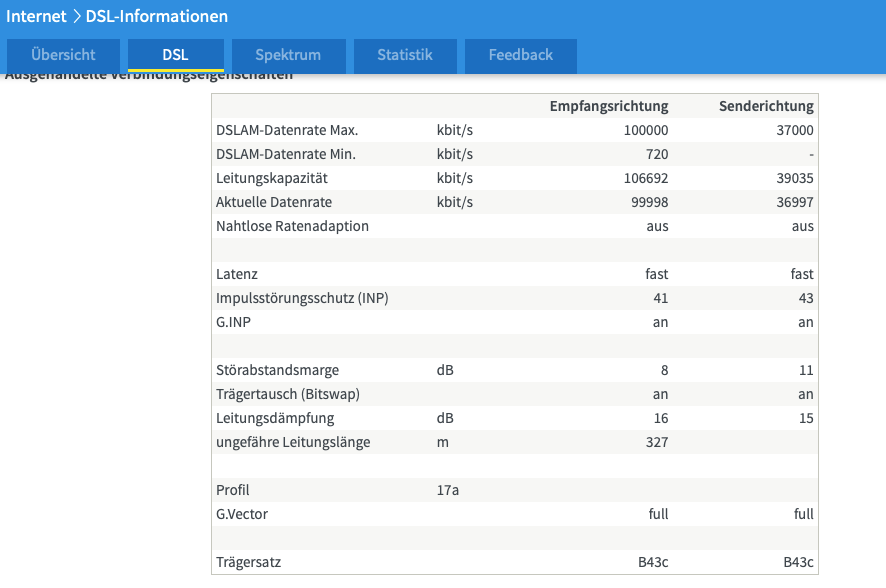886x588 pixels.
Task: Click the Latenz row label
Action: click(237, 274)
